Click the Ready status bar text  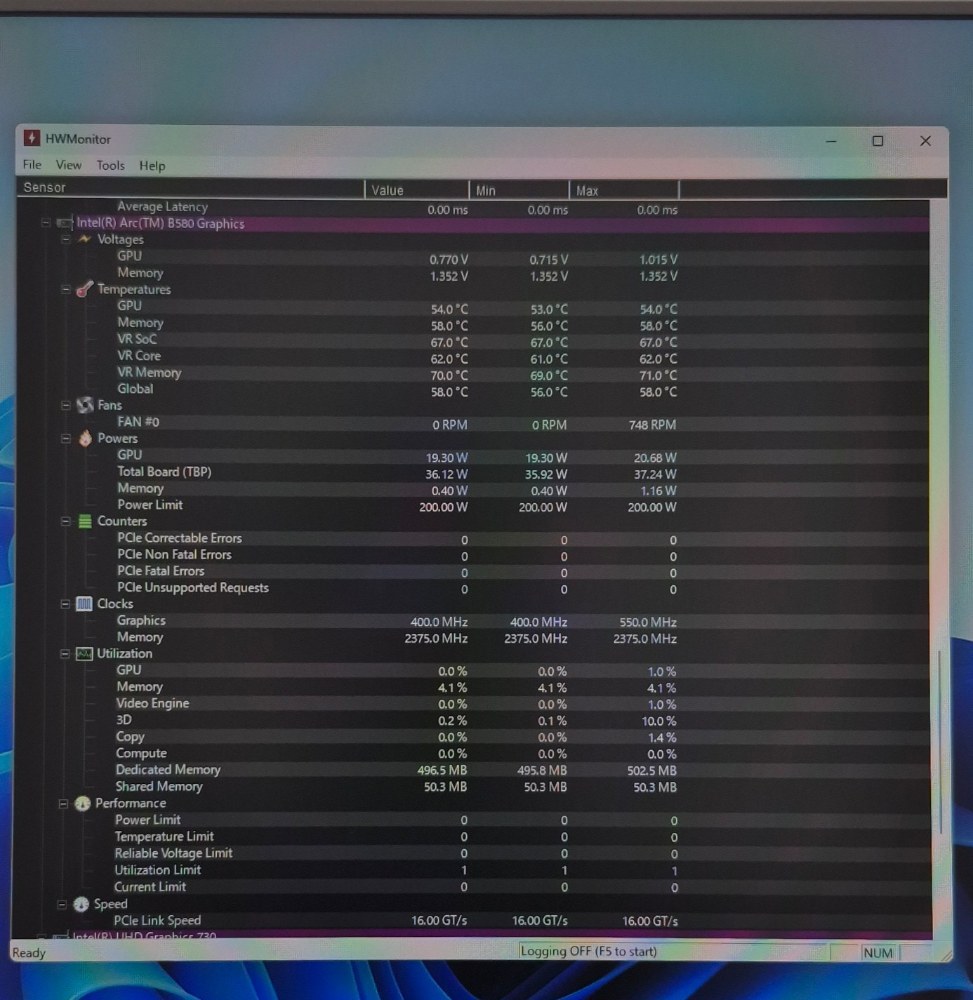(x=29, y=953)
